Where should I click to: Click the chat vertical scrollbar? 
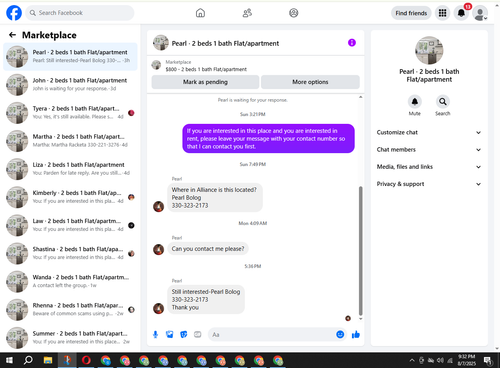360,250
